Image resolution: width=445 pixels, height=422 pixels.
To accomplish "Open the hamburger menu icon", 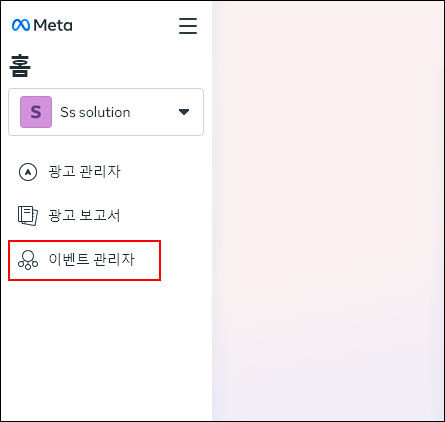I will (188, 26).
